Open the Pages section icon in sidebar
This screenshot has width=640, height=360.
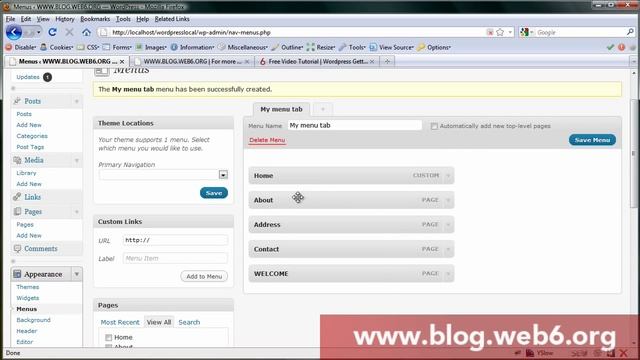(17, 211)
